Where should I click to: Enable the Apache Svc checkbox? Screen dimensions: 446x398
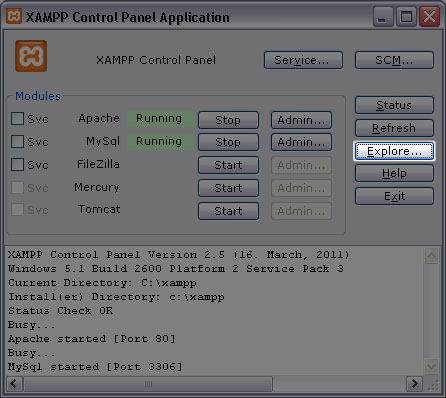(x=17, y=118)
